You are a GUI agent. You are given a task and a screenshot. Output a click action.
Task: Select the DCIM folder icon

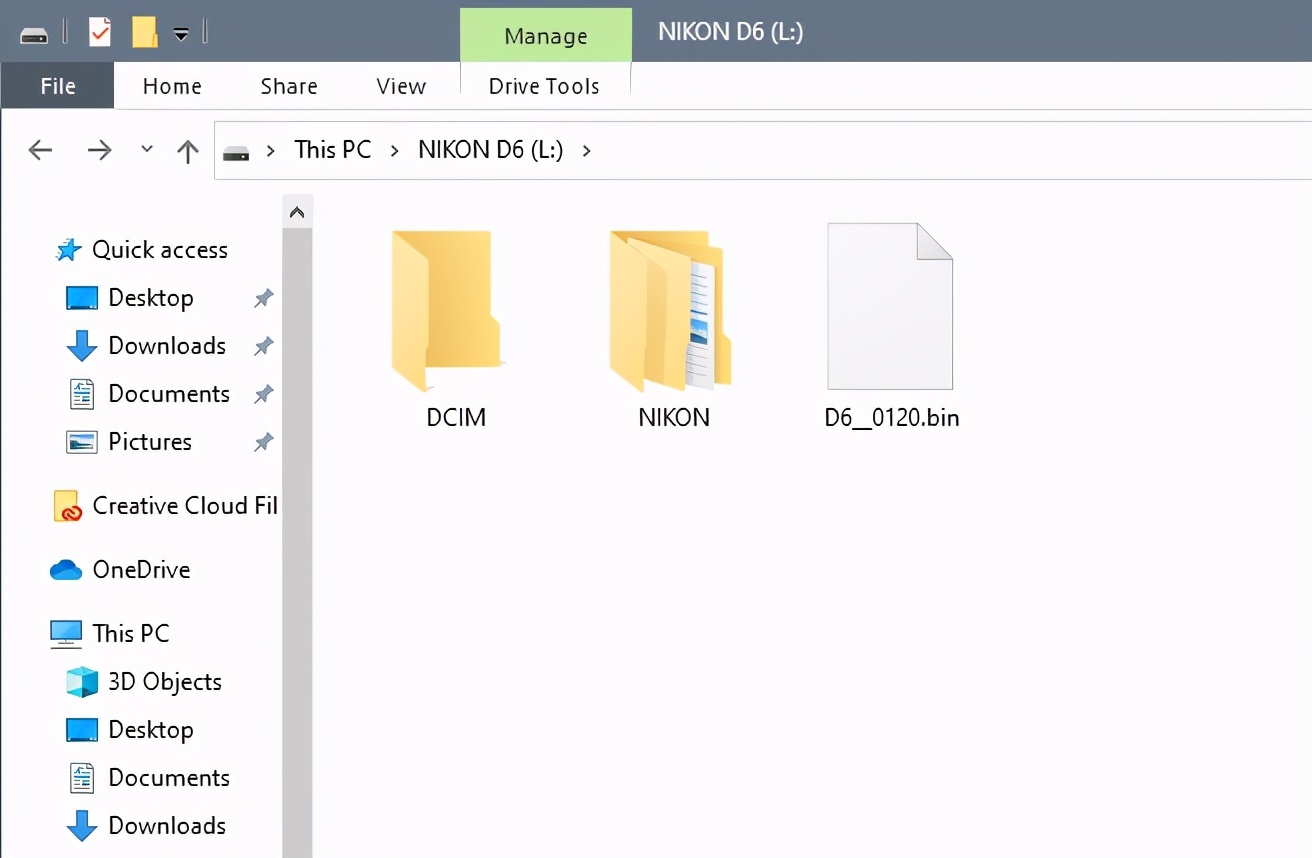tap(447, 311)
